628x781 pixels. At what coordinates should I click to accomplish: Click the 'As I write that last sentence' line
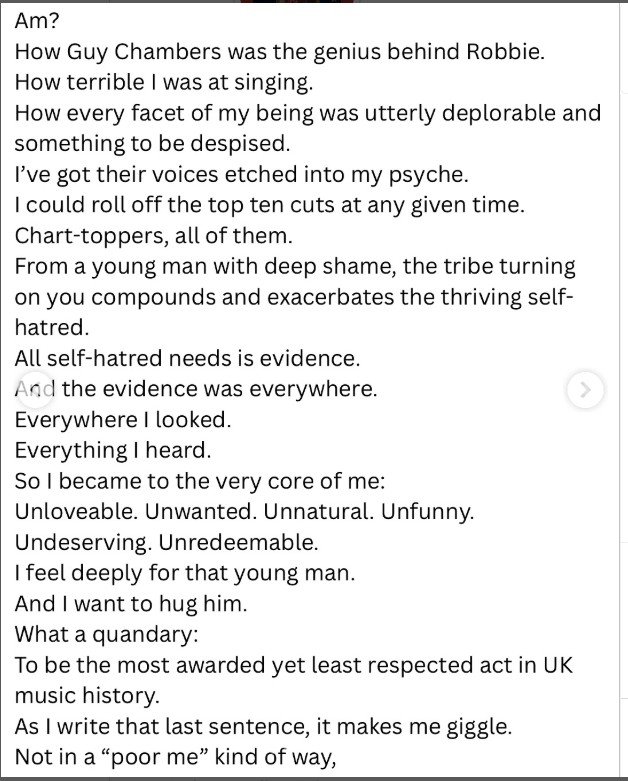[x=263, y=727]
